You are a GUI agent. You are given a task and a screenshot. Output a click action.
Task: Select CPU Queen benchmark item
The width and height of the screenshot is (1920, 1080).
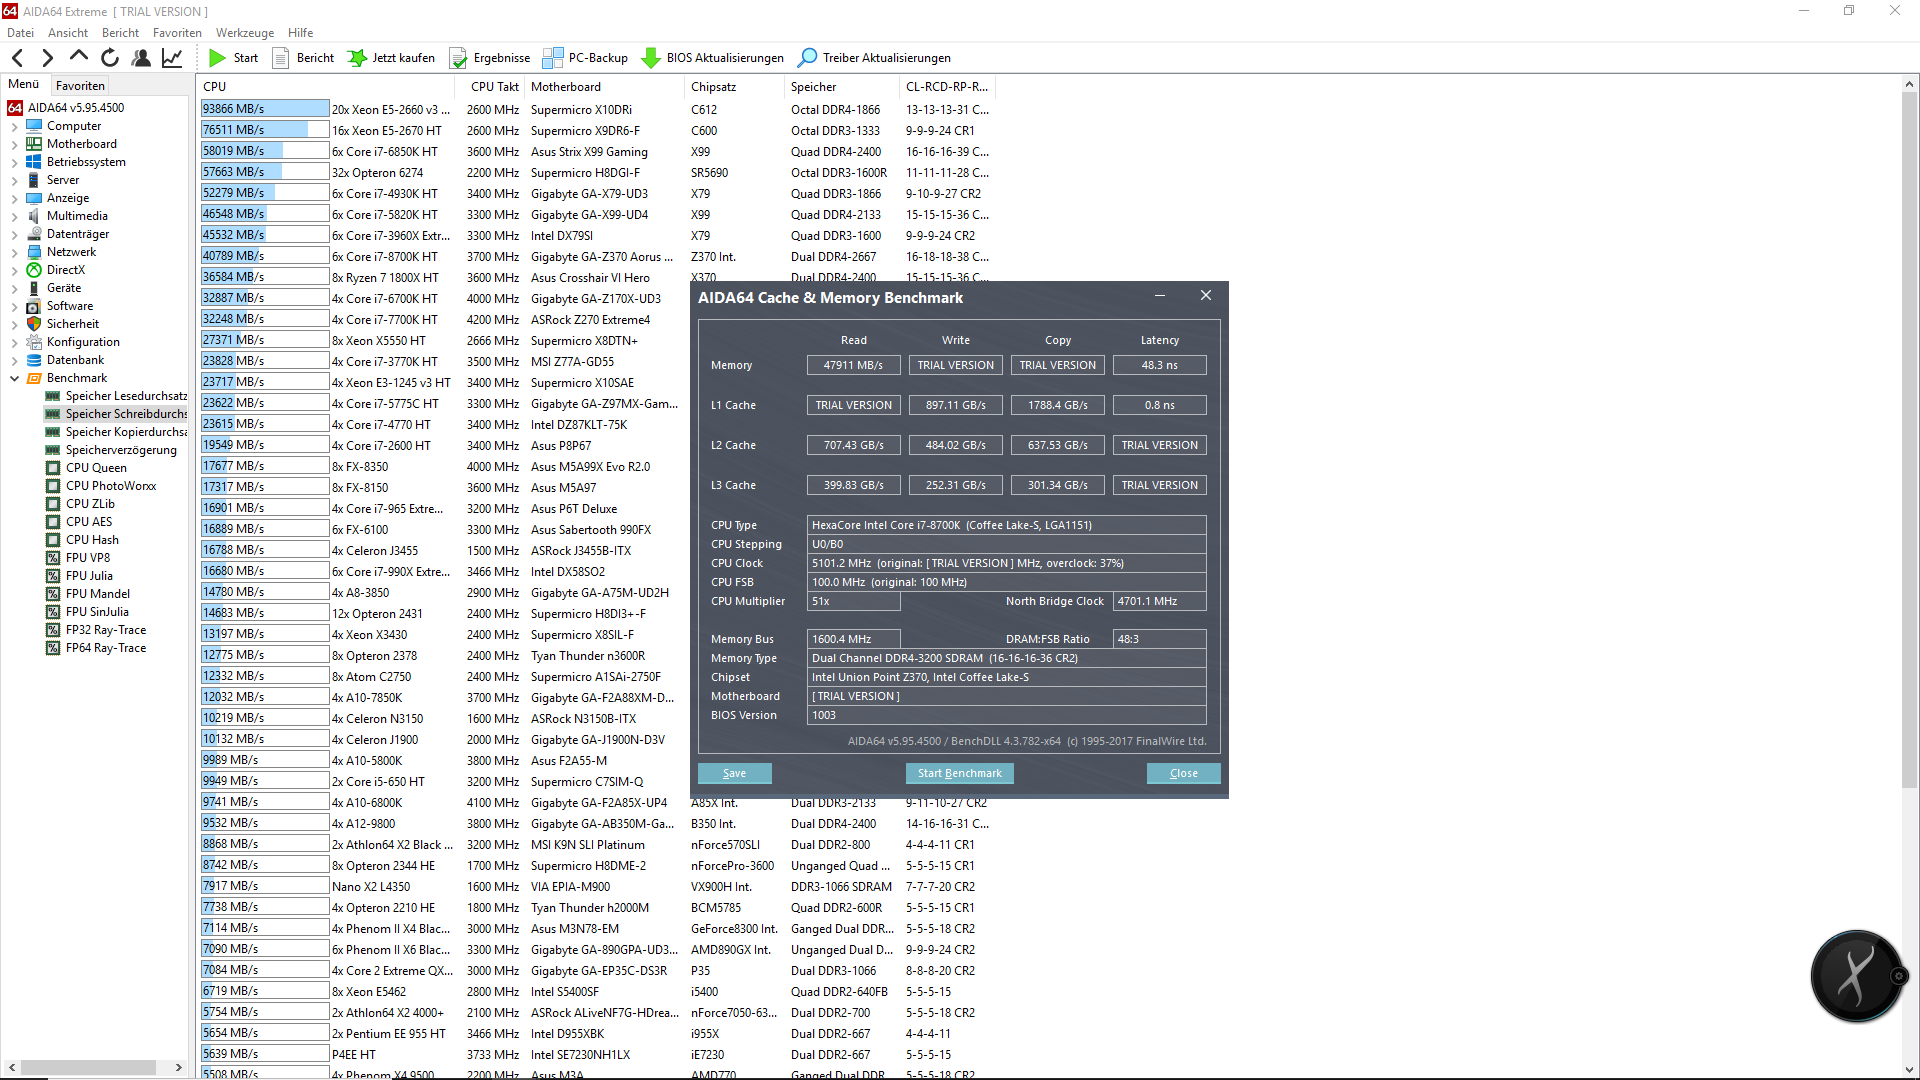pyautogui.click(x=96, y=468)
